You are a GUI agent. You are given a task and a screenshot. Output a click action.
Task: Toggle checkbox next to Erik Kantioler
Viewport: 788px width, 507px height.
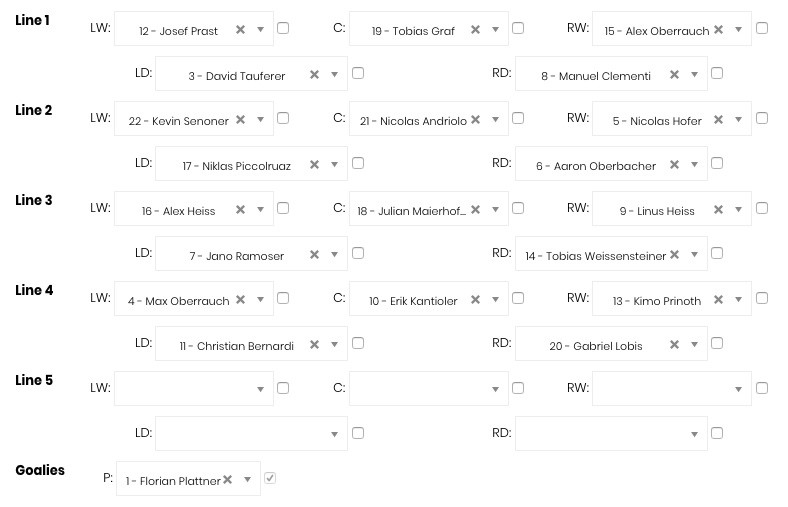(x=518, y=298)
